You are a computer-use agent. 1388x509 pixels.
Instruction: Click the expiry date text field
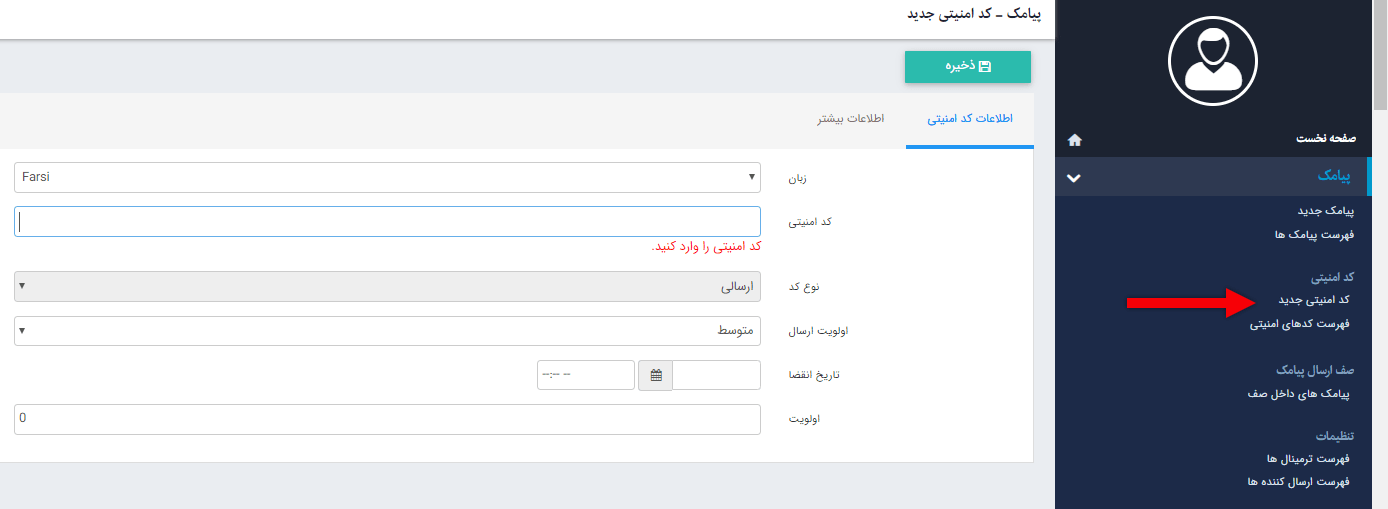point(716,375)
